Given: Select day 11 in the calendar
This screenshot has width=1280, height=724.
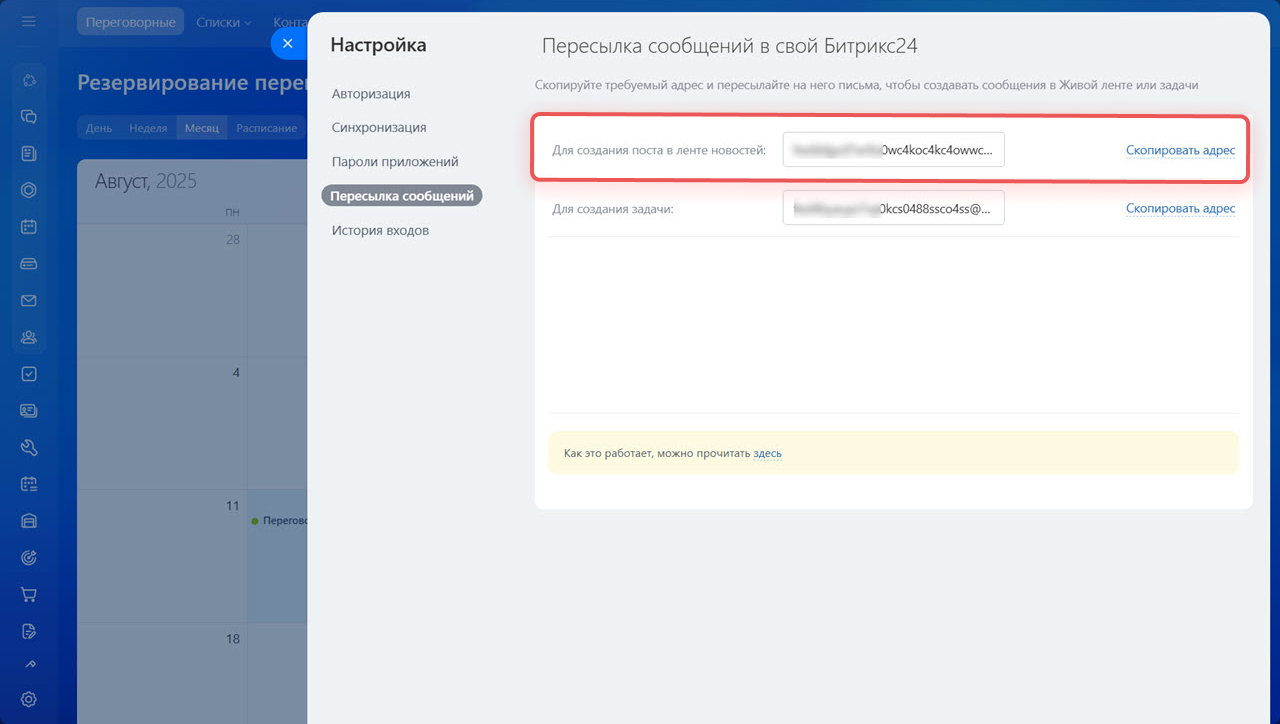Looking at the screenshot, I should (x=232, y=506).
